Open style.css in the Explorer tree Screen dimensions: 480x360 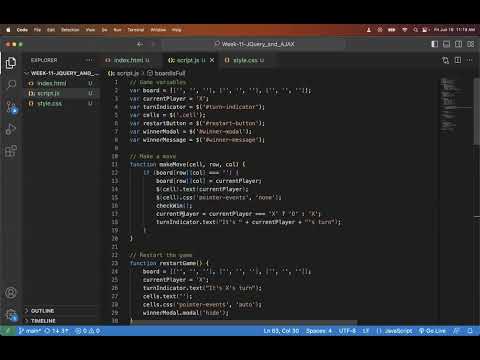(x=62, y=103)
